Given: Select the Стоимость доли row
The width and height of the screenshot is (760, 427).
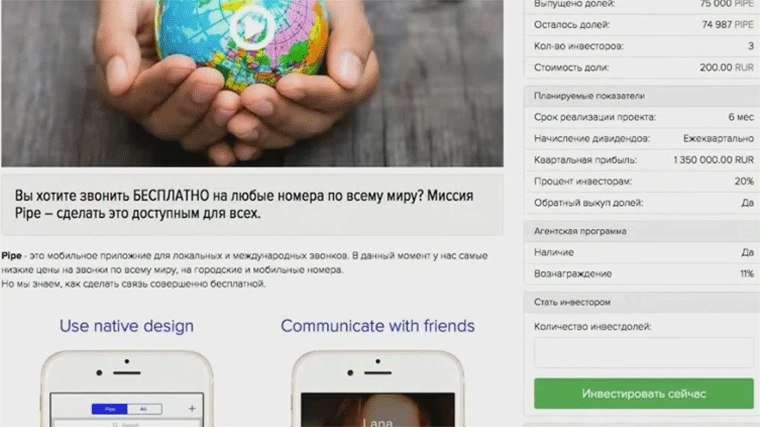Looking at the screenshot, I should pos(642,67).
